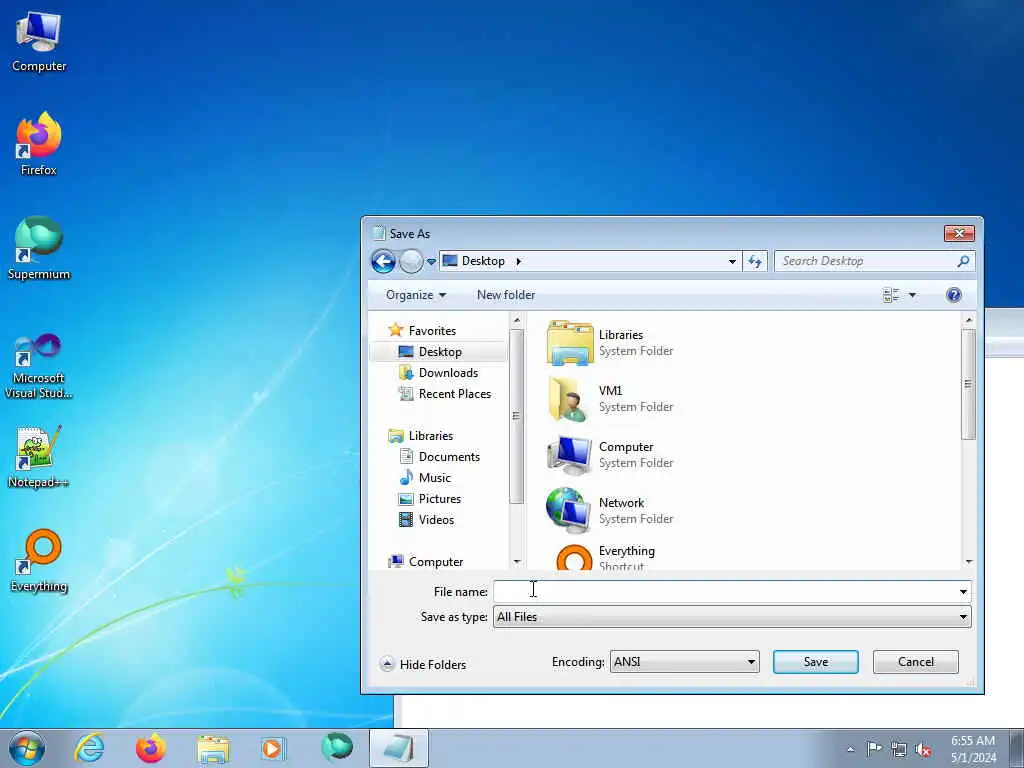Screen dimensions: 1024x768
Task: Open the Save as type combo box
Action: point(732,616)
